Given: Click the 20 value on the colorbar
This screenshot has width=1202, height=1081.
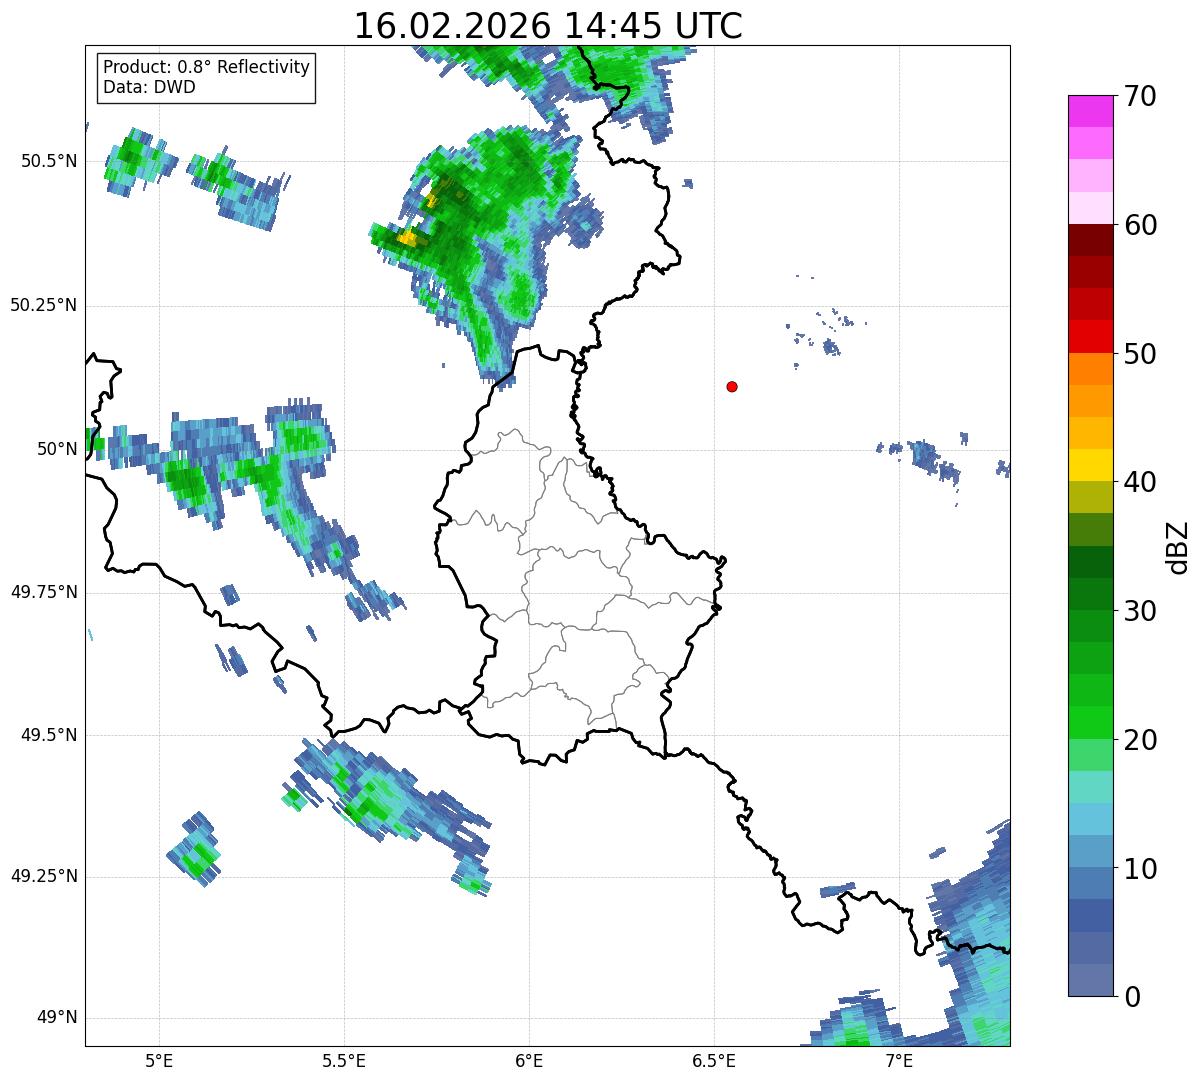Looking at the screenshot, I should [x=1140, y=740].
